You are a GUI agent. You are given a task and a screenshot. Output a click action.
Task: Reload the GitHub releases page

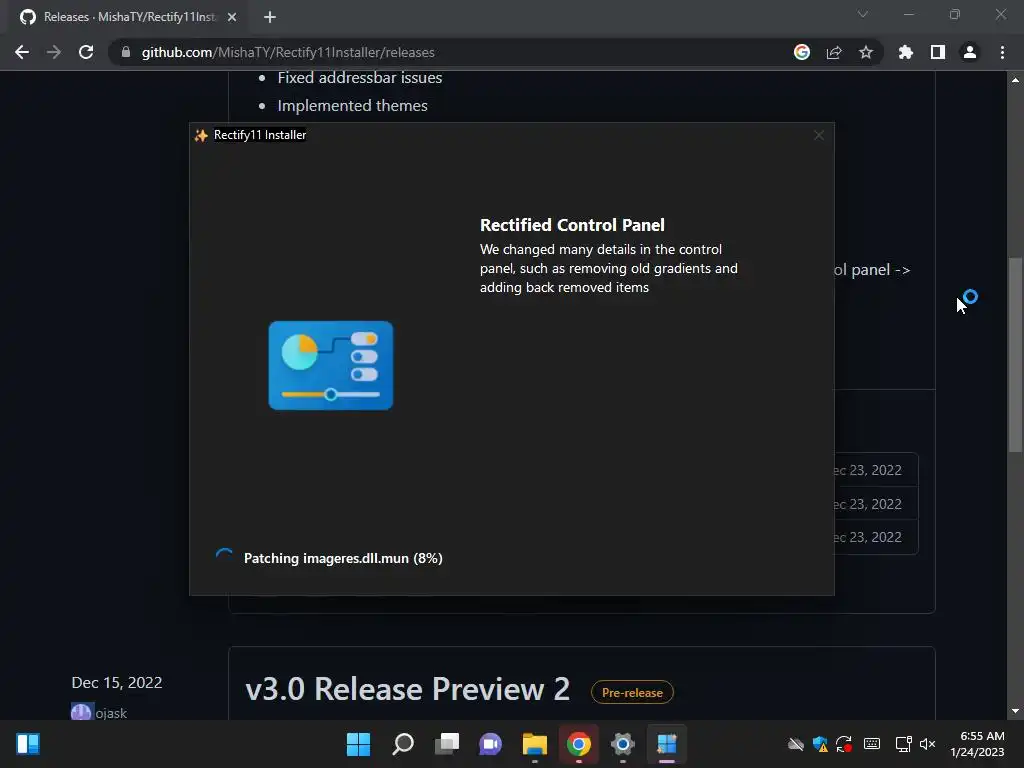point(86,52)
